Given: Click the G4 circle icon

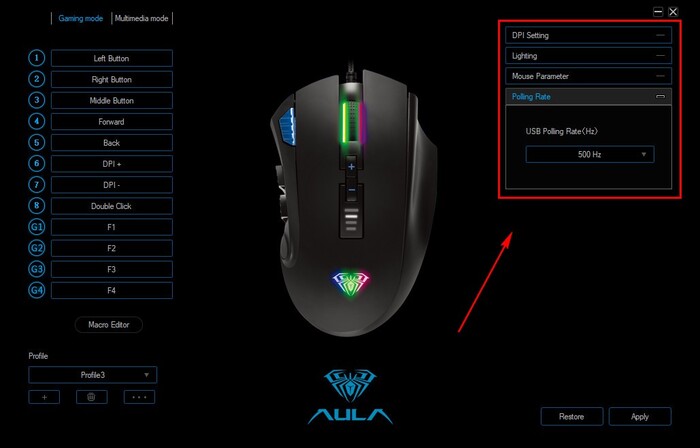Looking at the screenshot, I should point(37,290).
